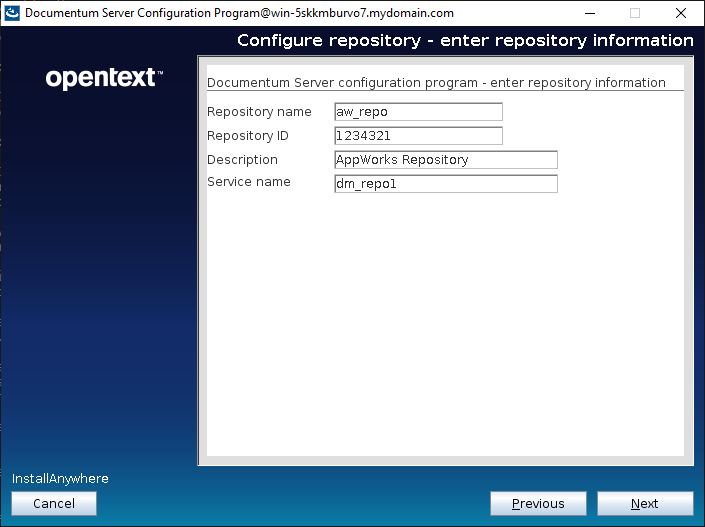Click the InstallAnywhere text
This screenshot has height=527, width=705.
(60, 479)
